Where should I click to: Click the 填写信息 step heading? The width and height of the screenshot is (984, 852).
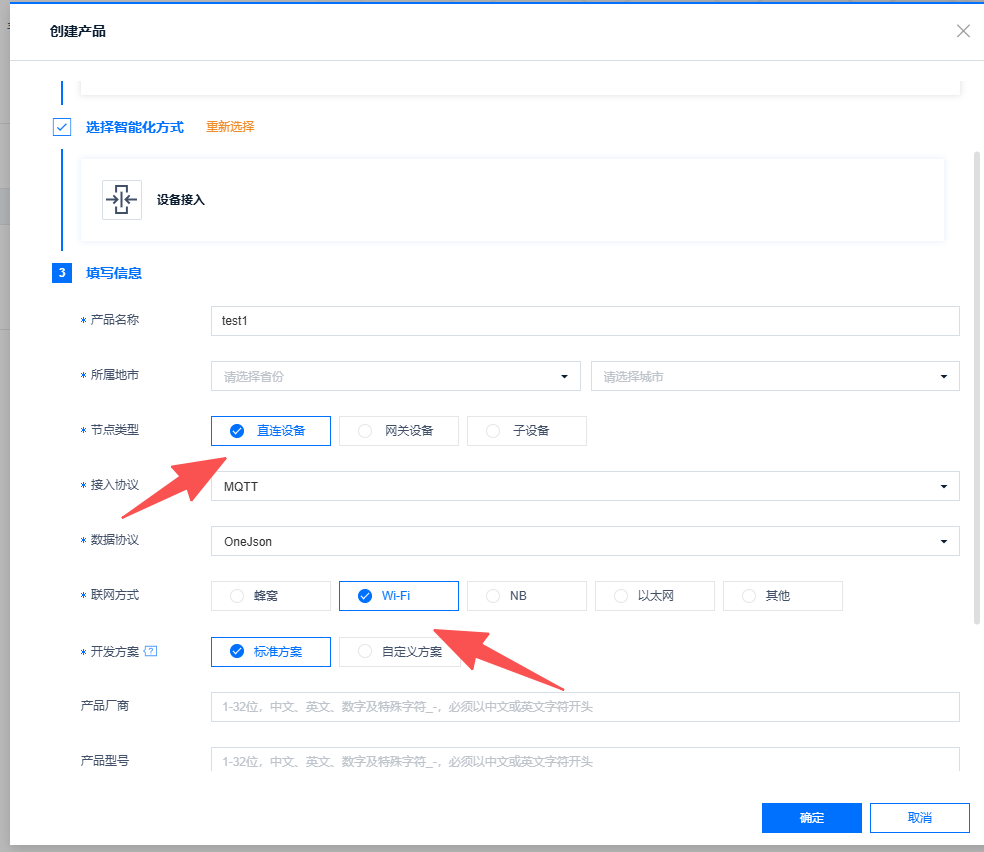tap(114, 273)
